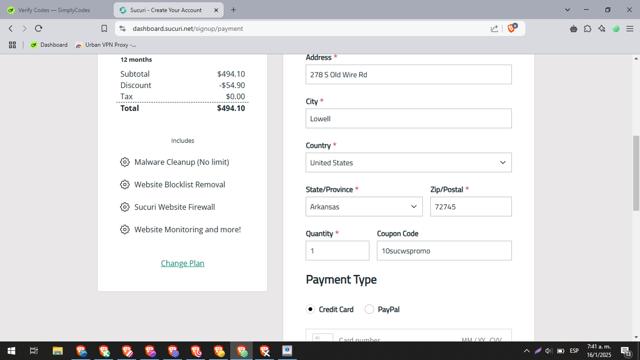Click the Tax amount $0.00
The width and height of the screenshot is (640, 360).
click(236, 96)
